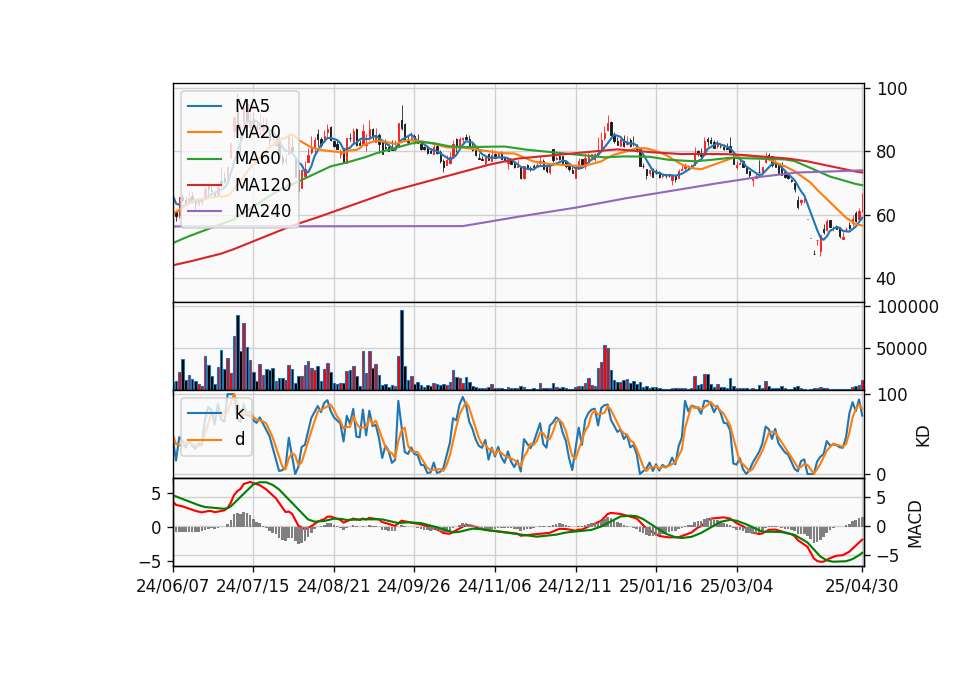Click the 24/07/15 date label
This screenshot has width=960, height=690.
(253, 586)
